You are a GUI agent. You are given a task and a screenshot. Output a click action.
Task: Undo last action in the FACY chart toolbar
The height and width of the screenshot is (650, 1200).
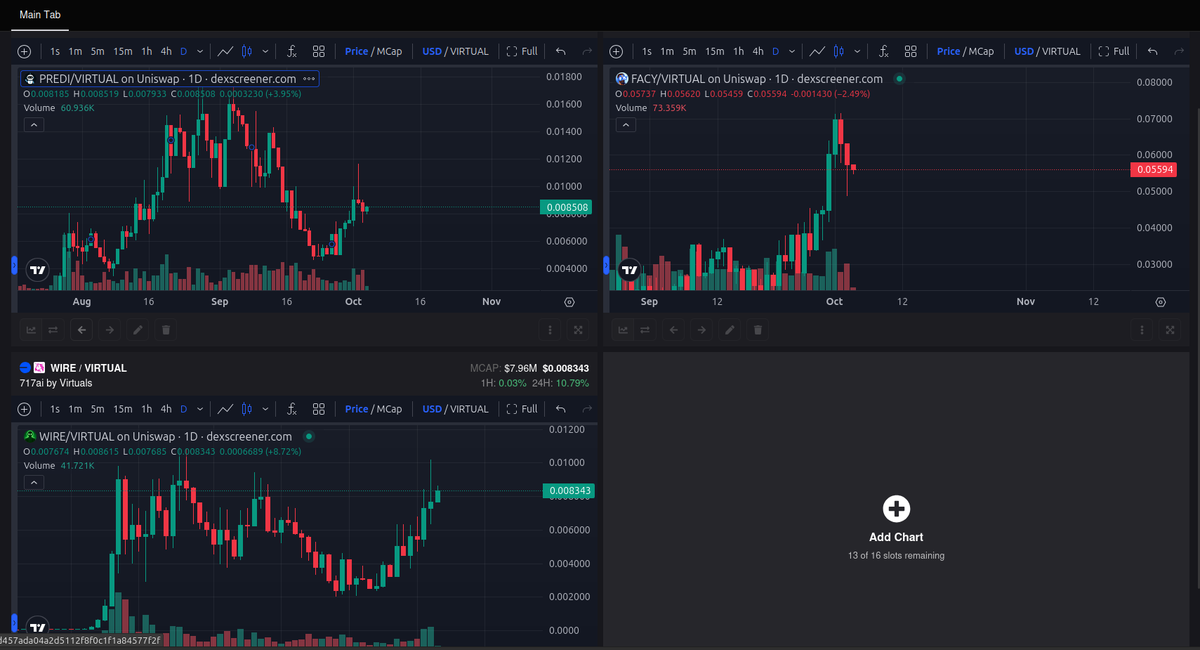(x=1152, y=51)
